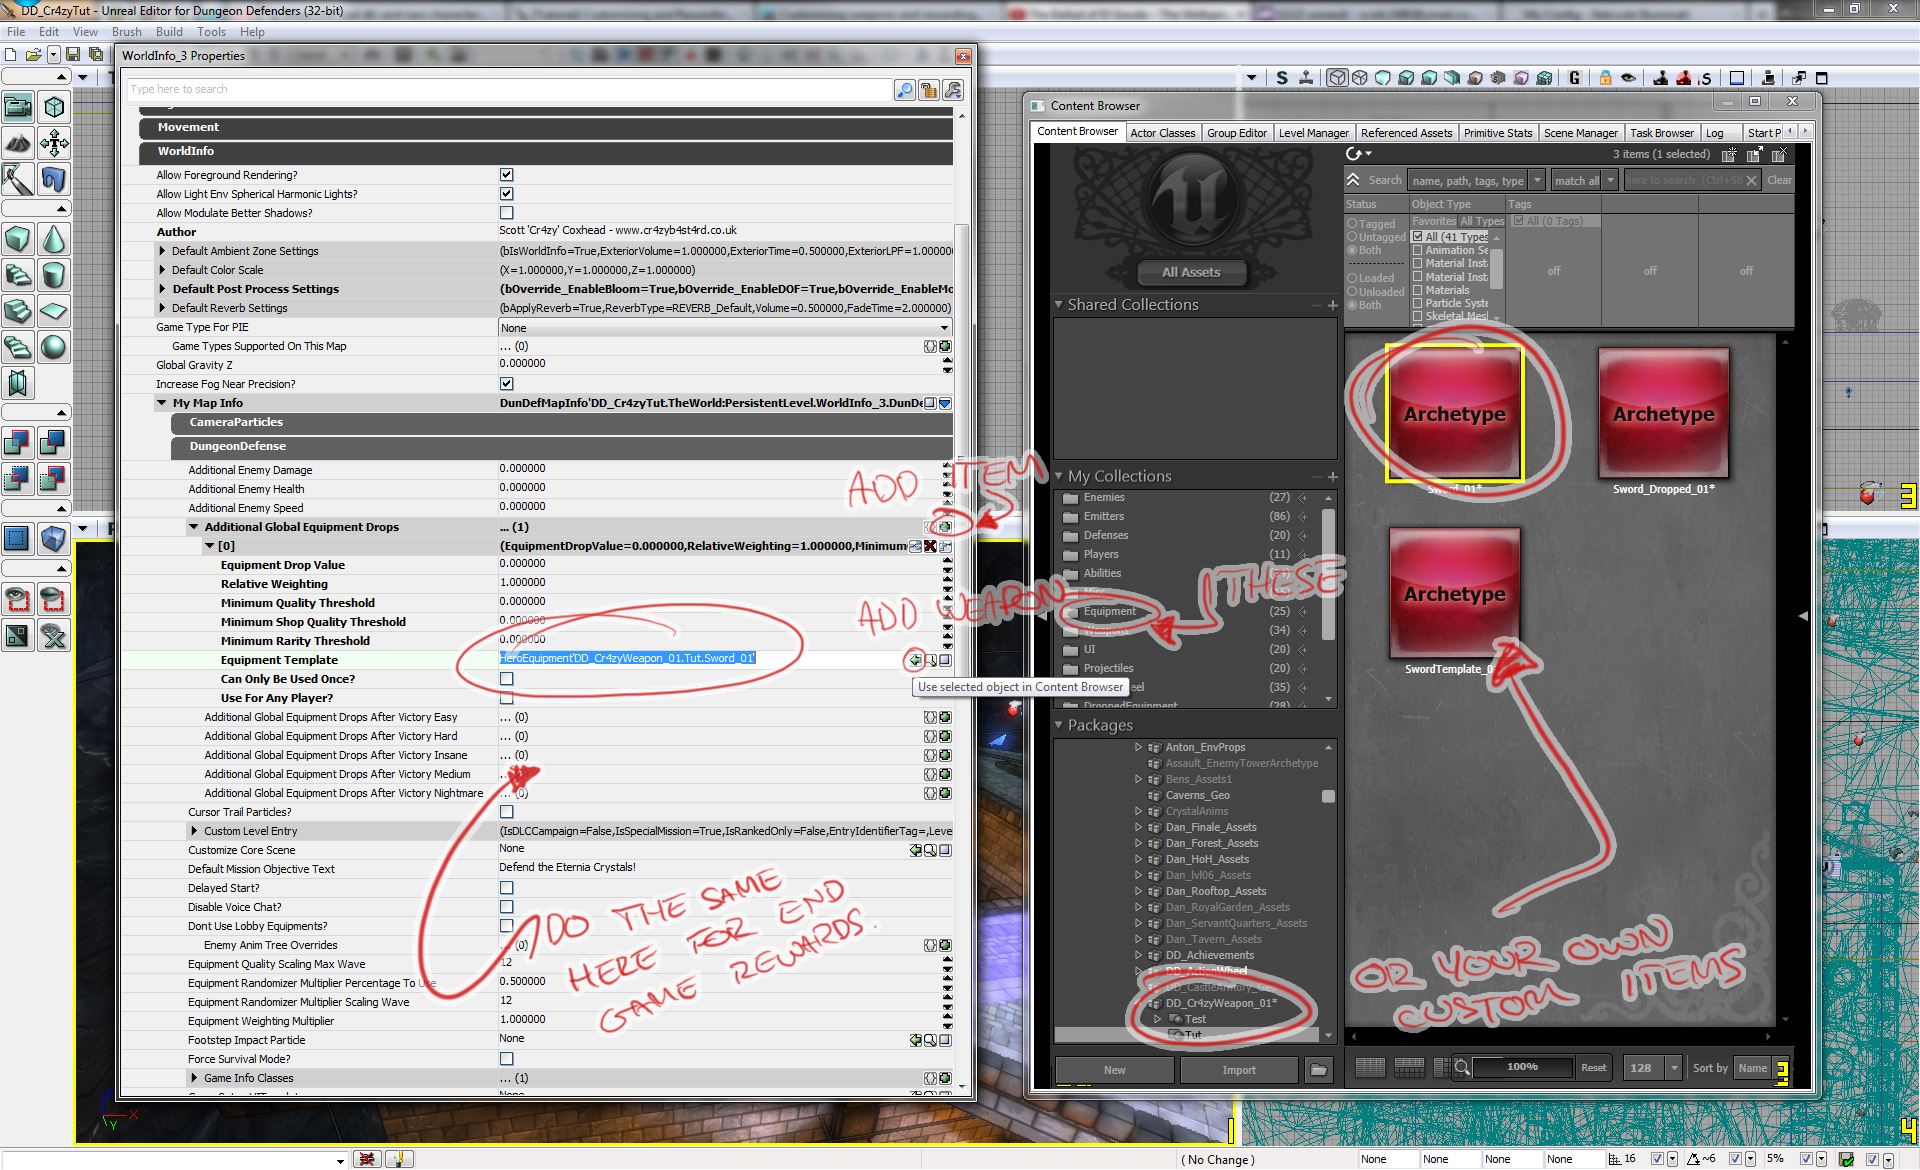Click All Assets button

pyautogui.click(x=1190, y=272)
